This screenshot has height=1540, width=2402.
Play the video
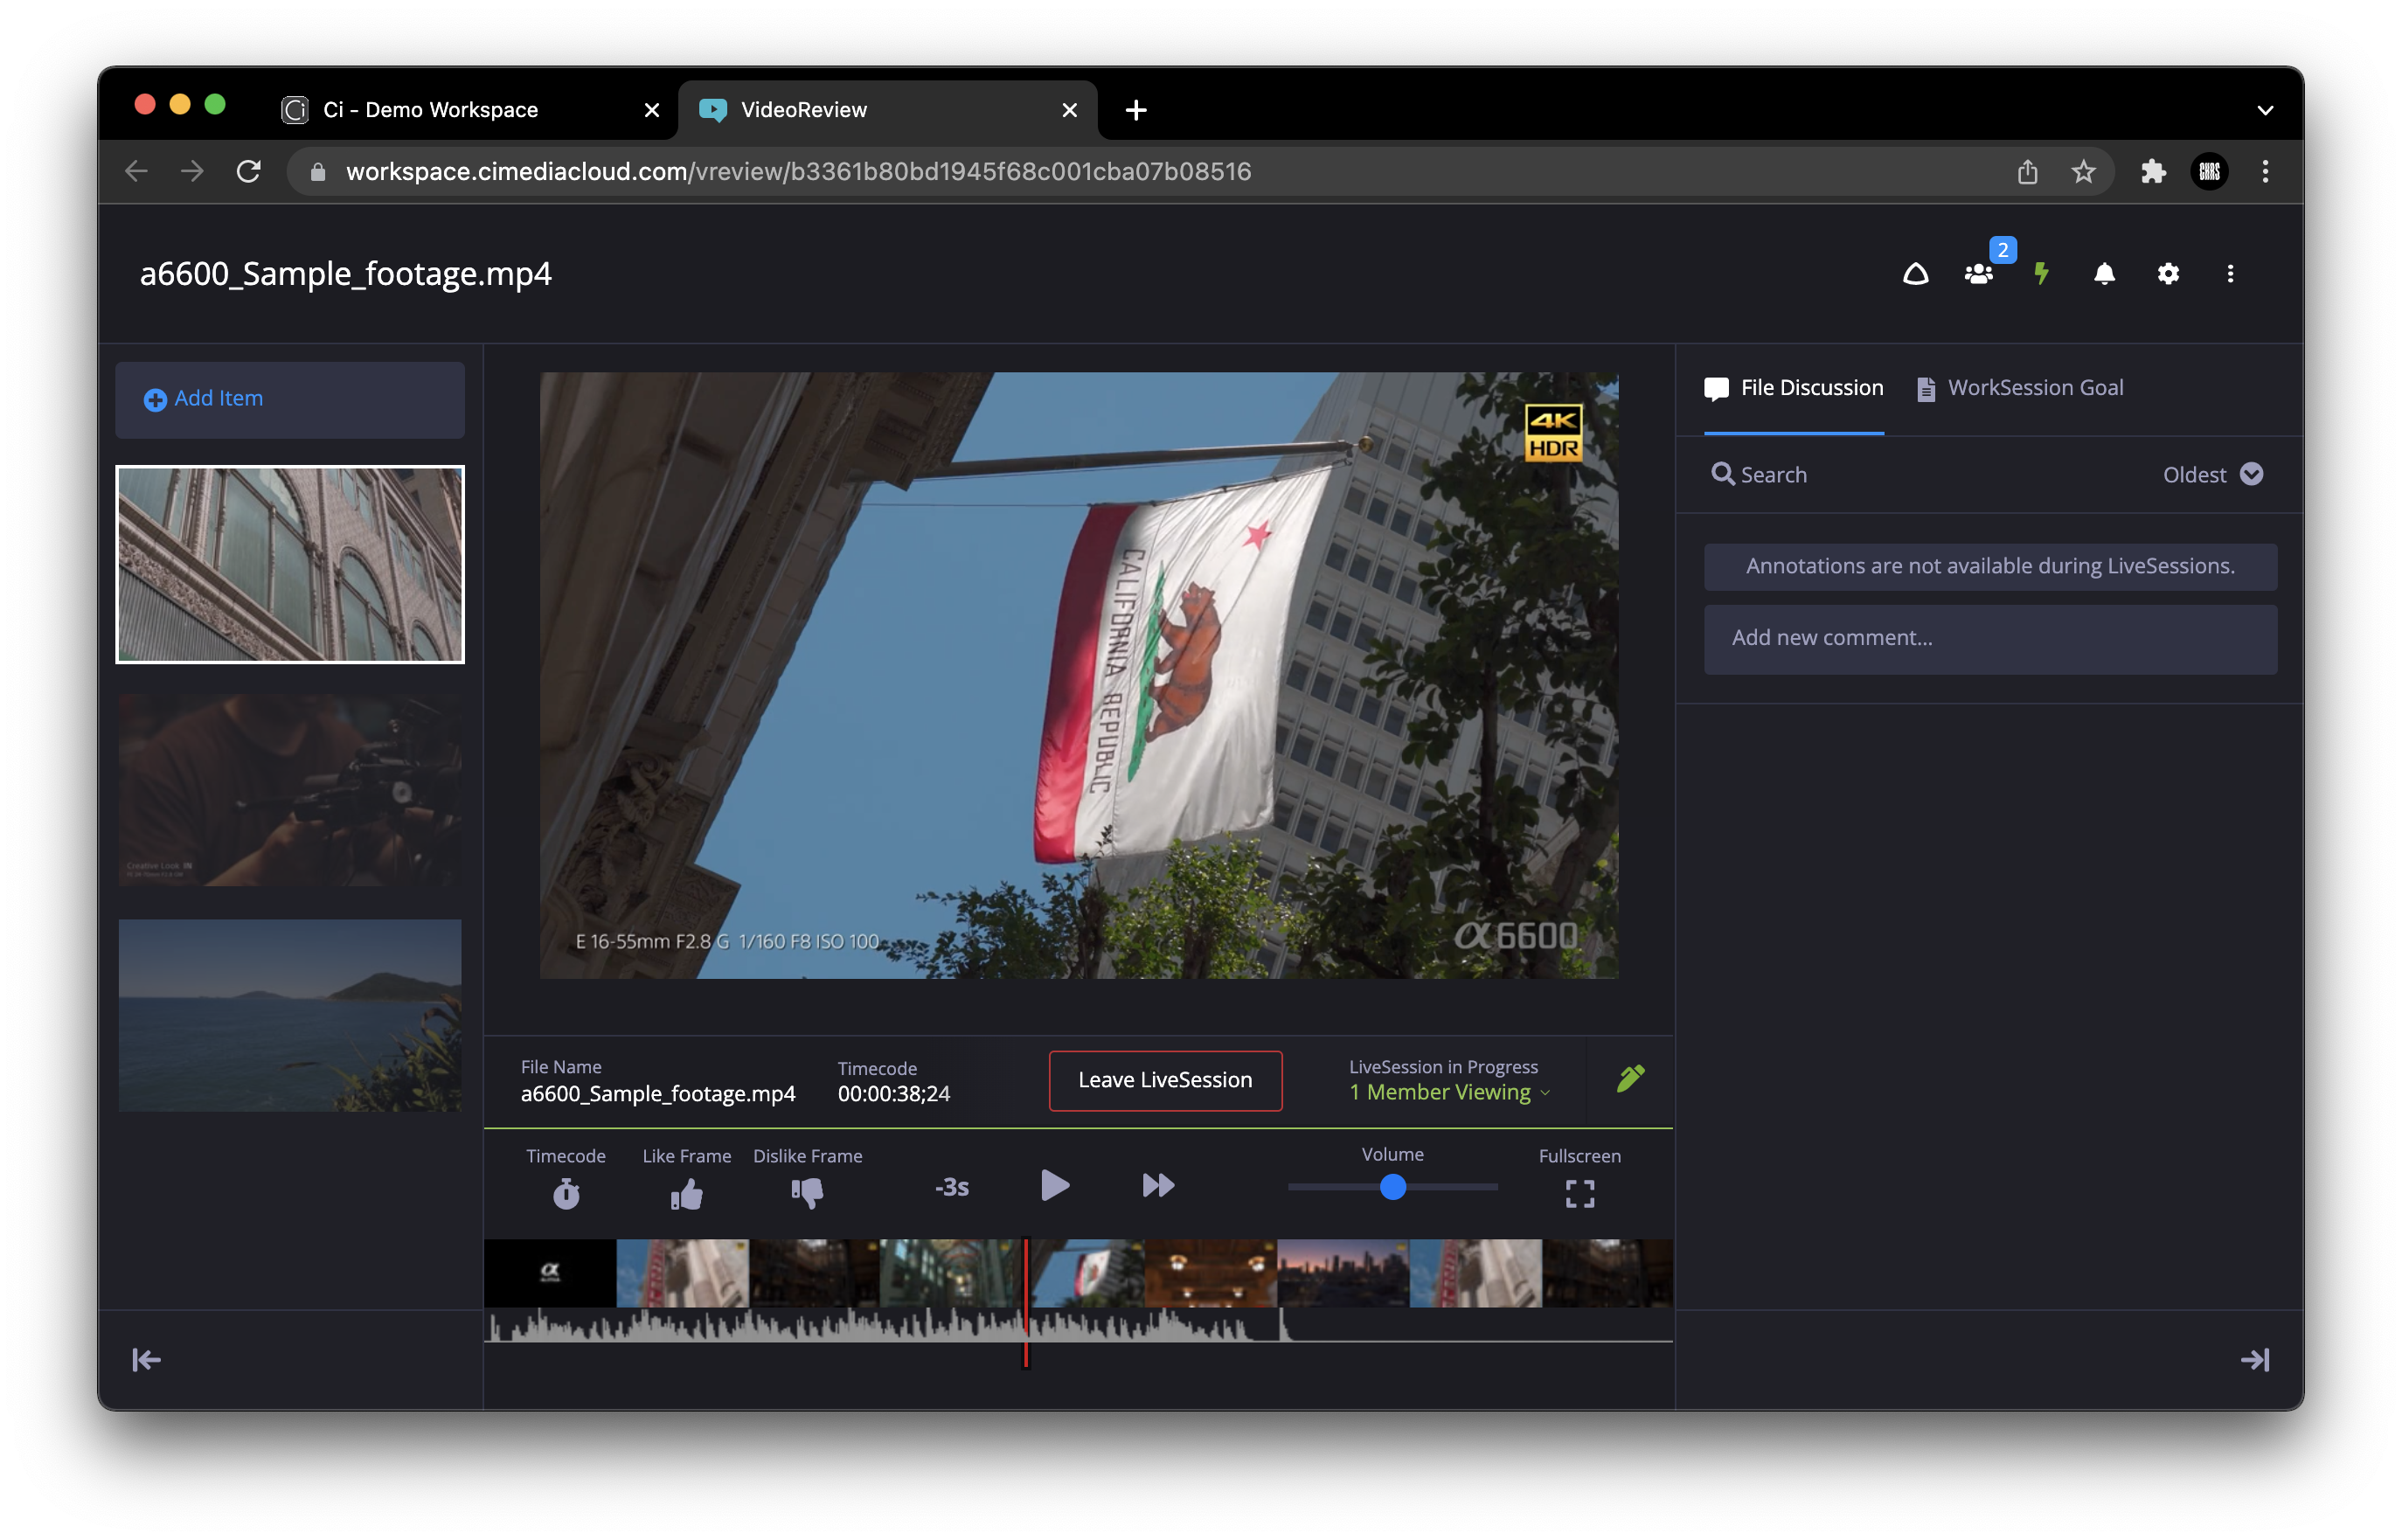pyautogui.click(x=1055, y=1186)
